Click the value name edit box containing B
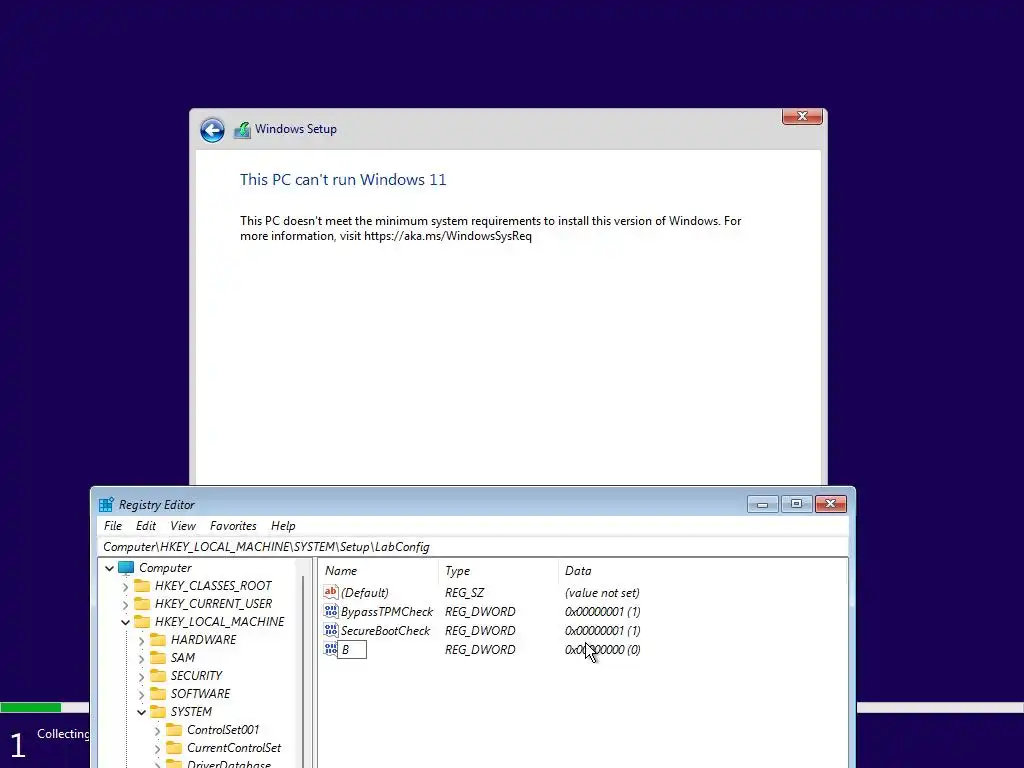The height and width of the screenshot is (768, 1024). (352, 650)
